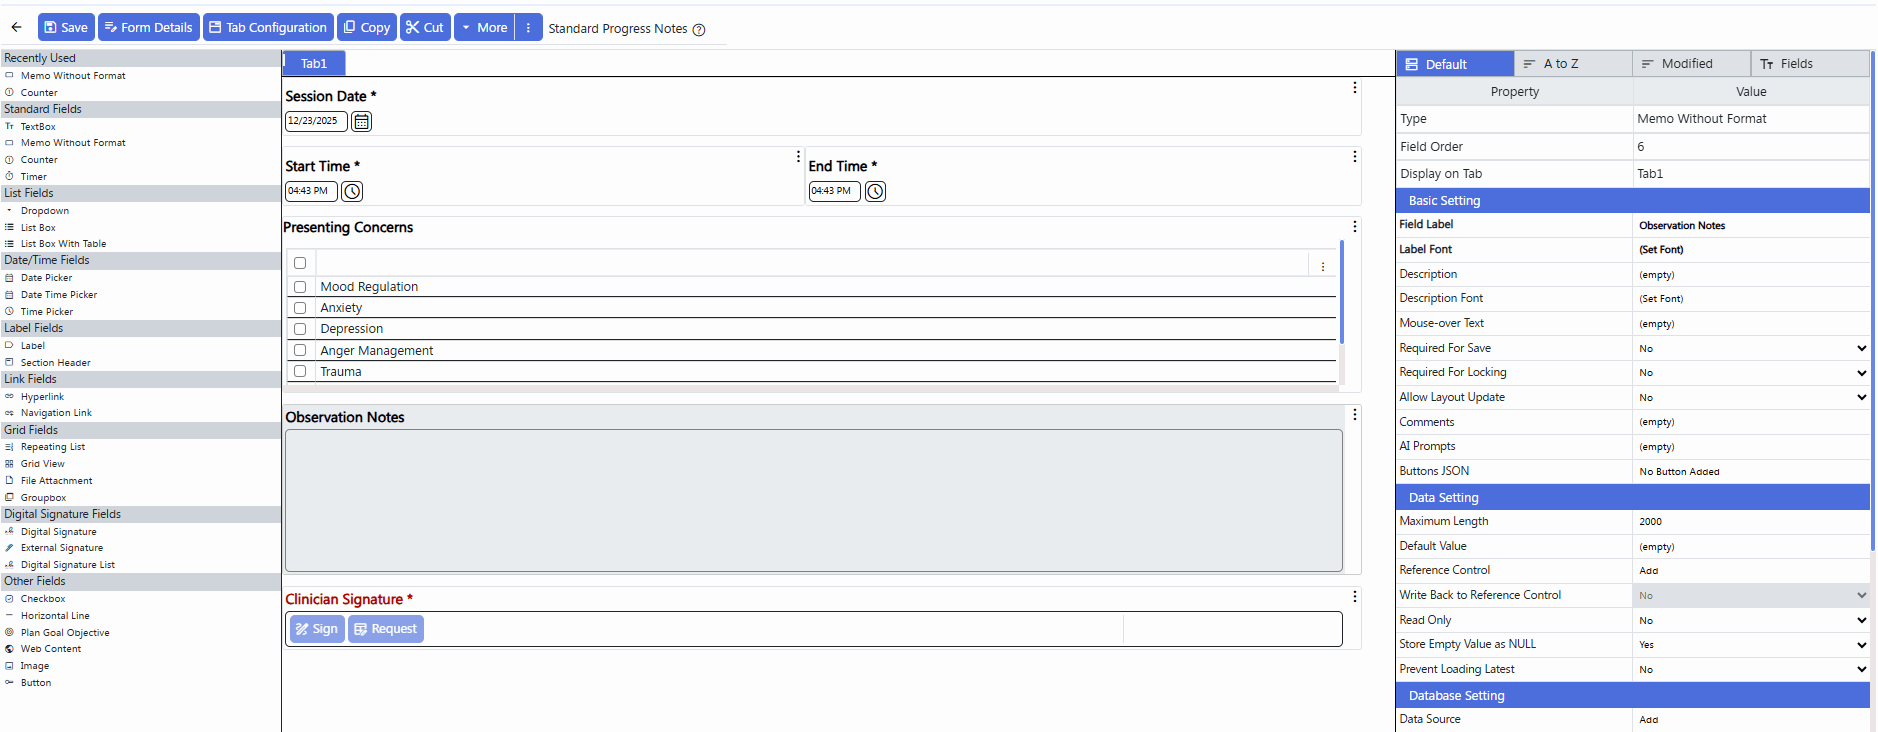Click the Session Date input field
Screen dimensions: 1878x732
(x=316, y=121)
